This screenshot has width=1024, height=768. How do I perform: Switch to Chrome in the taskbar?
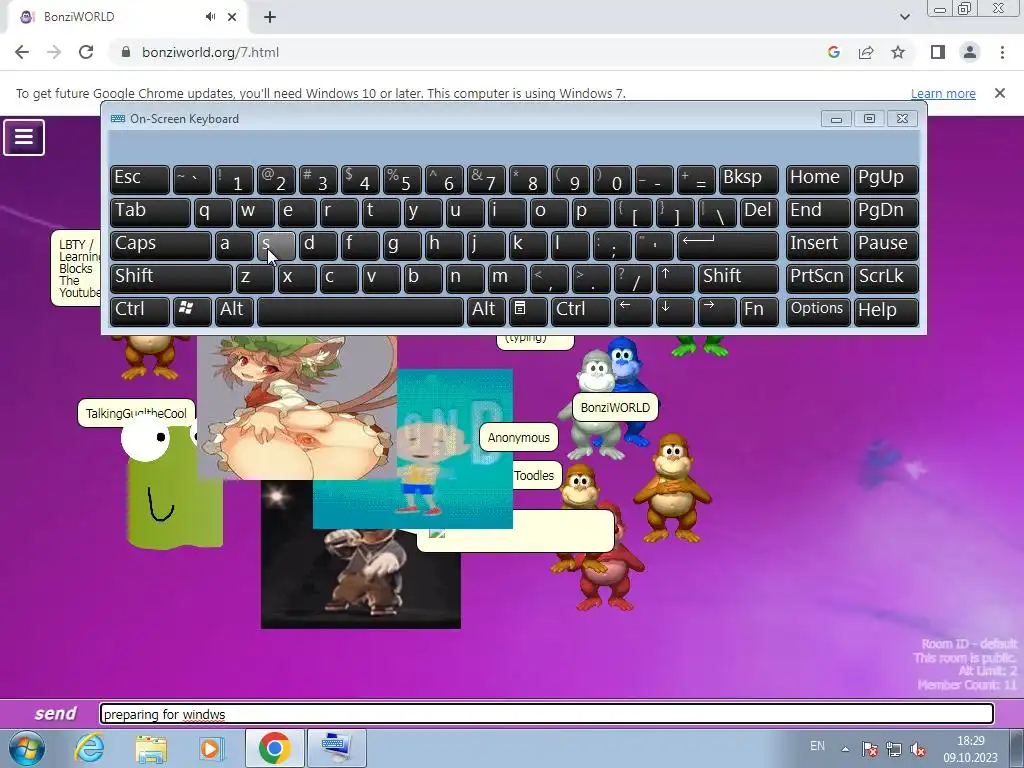click(274, 748)
